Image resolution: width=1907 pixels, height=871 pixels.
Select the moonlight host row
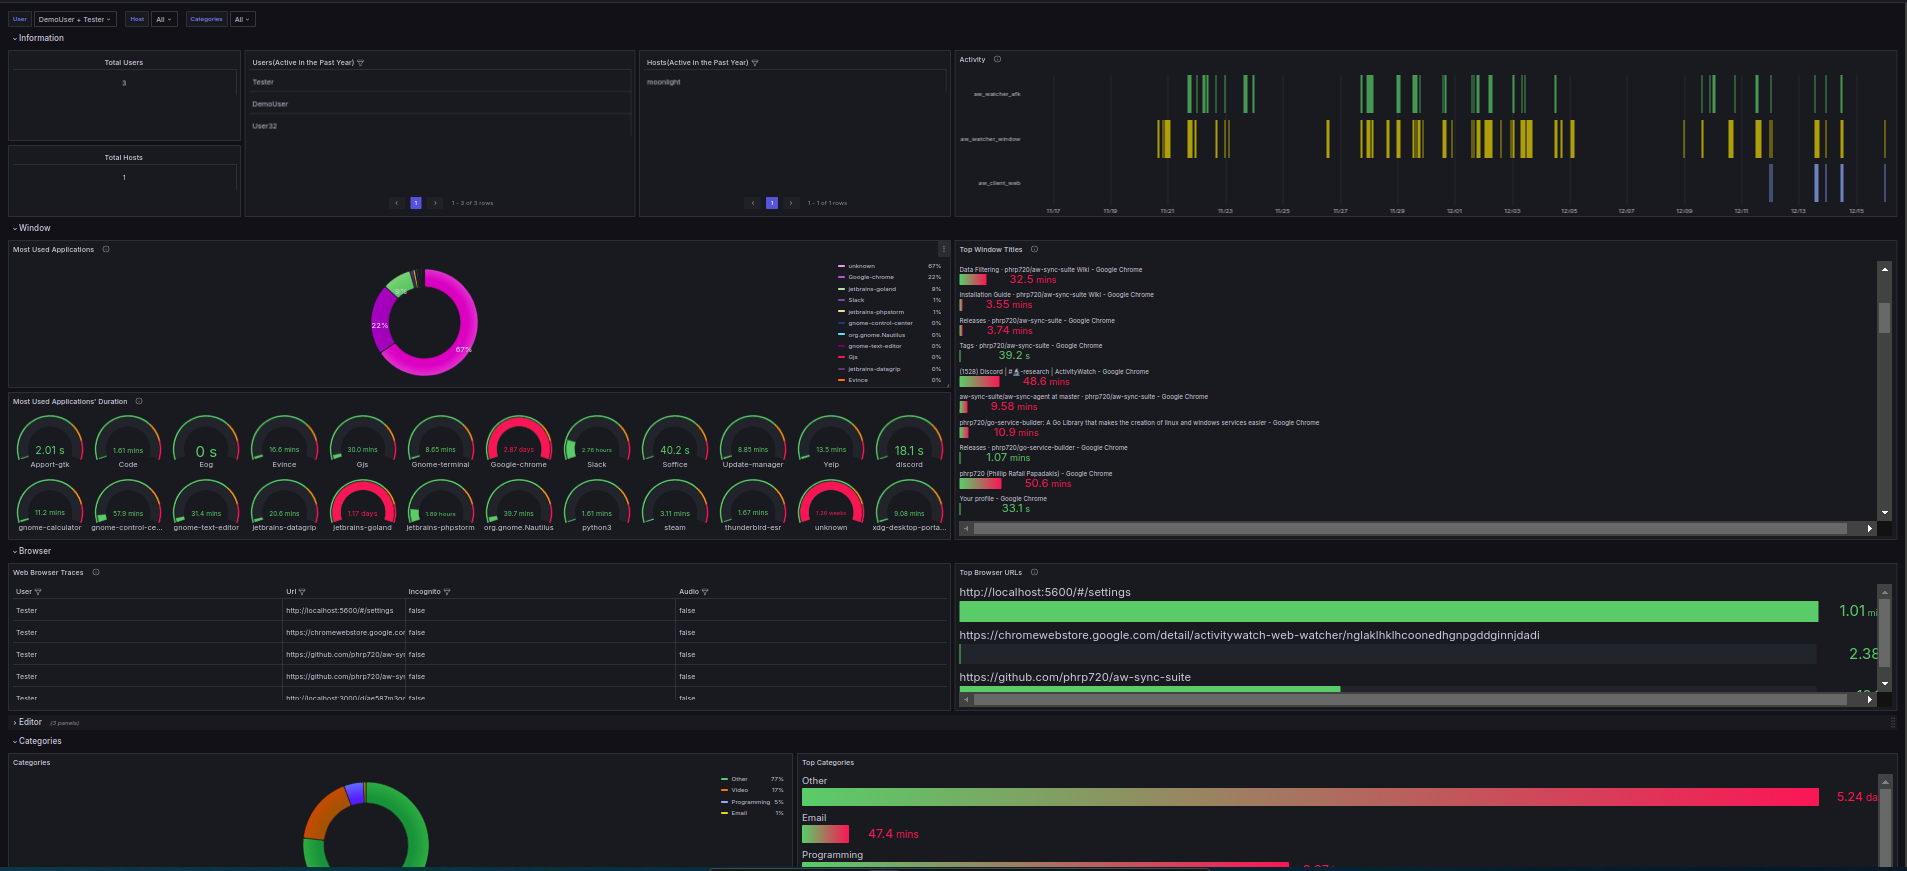pos(794,82)
